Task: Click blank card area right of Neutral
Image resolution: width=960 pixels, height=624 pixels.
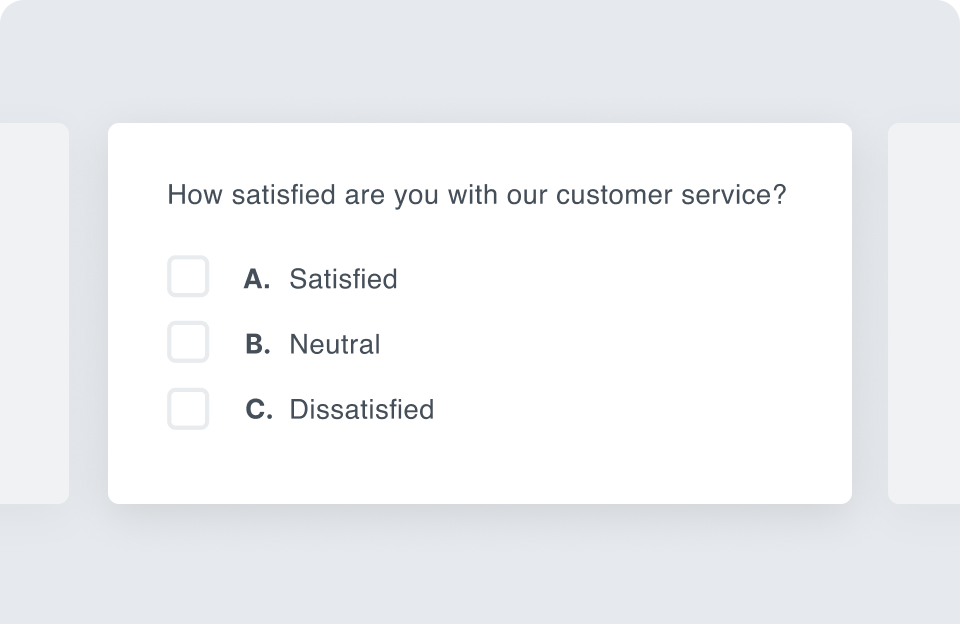Action: pyautogui.click(x=620, y=345)
